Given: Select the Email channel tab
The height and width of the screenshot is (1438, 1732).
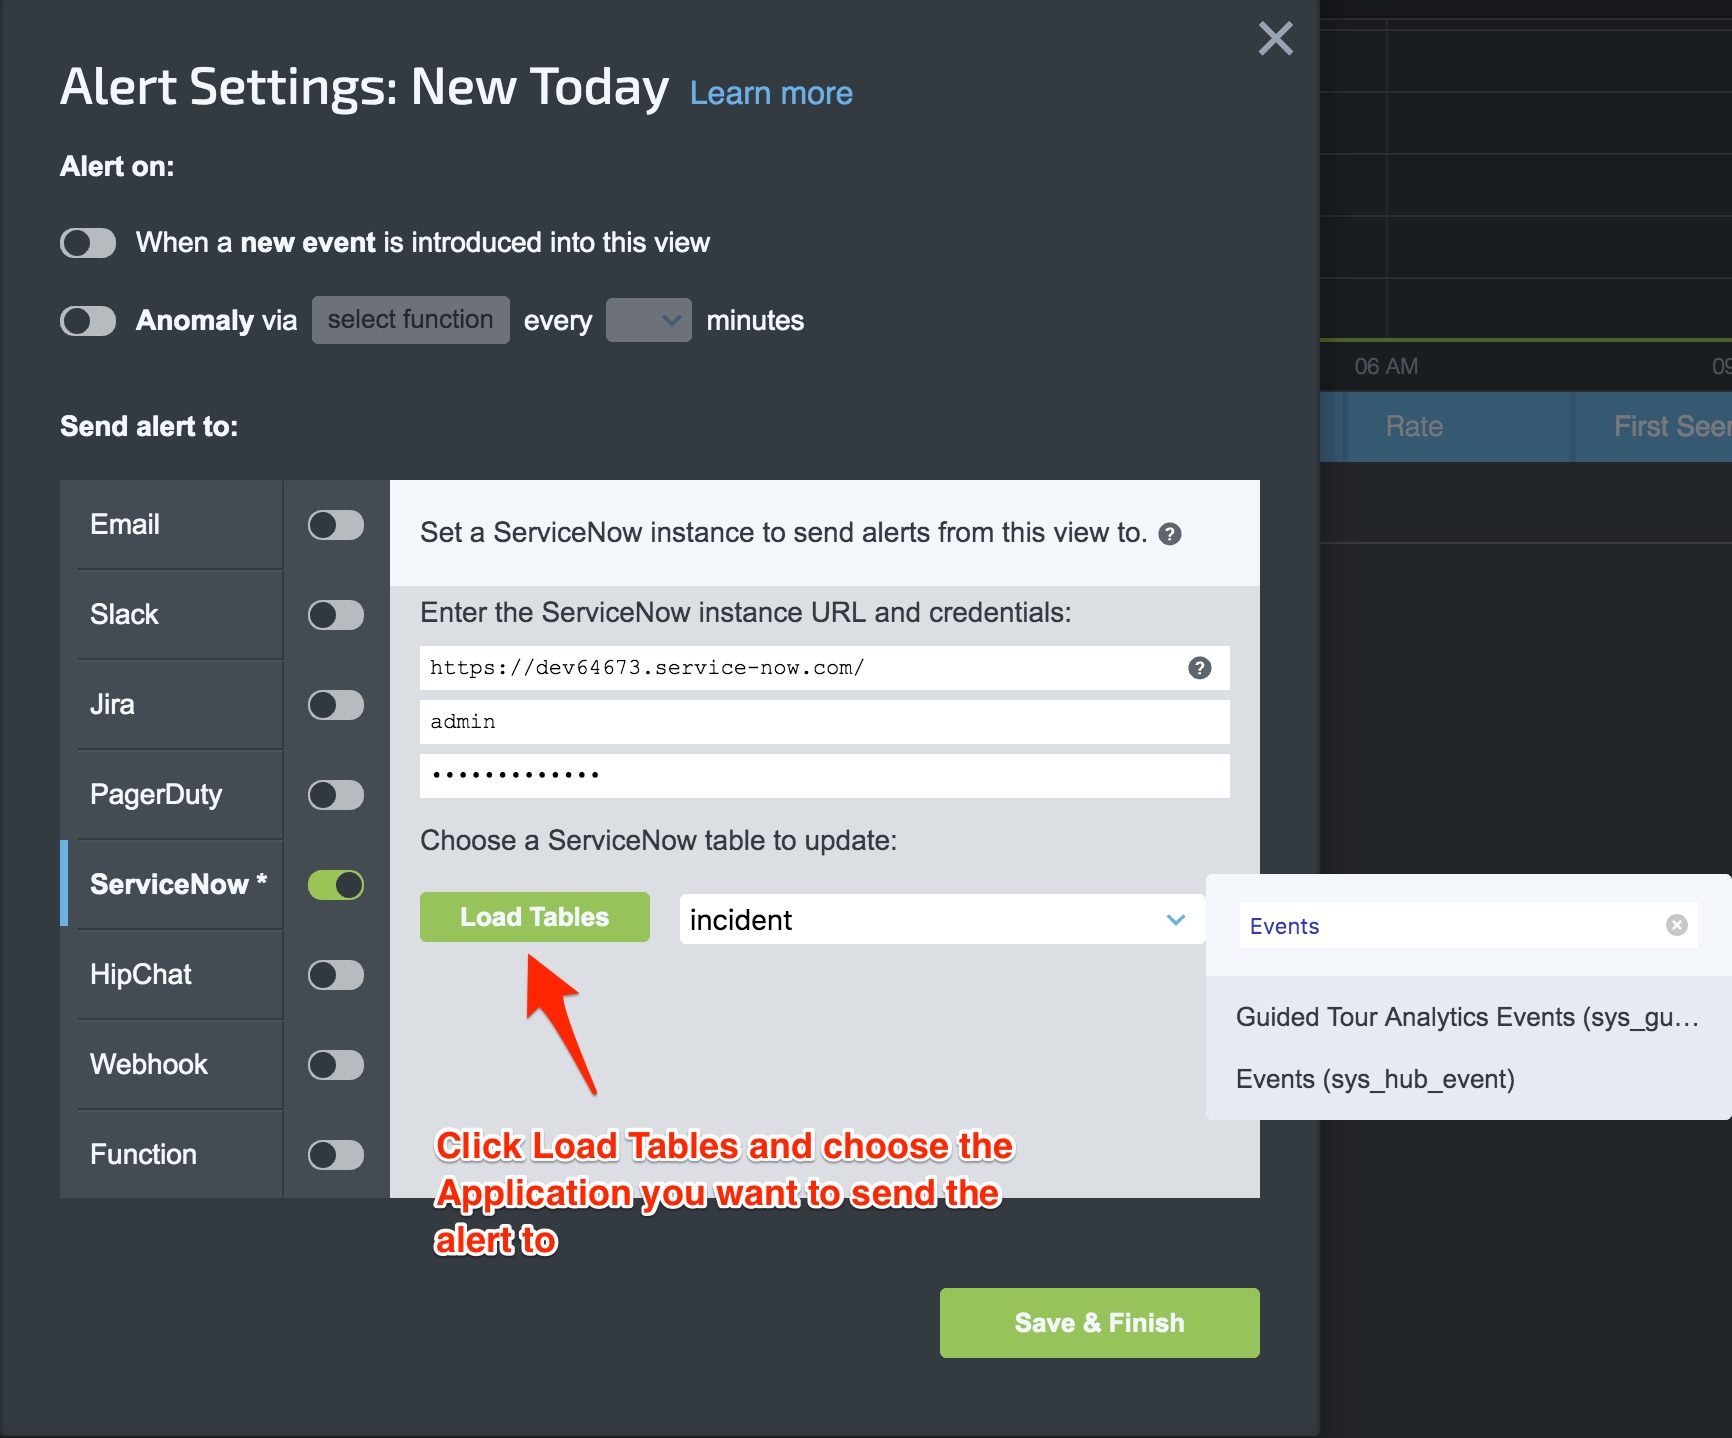Looking at the screenshot, I should (x=171, y=524).
